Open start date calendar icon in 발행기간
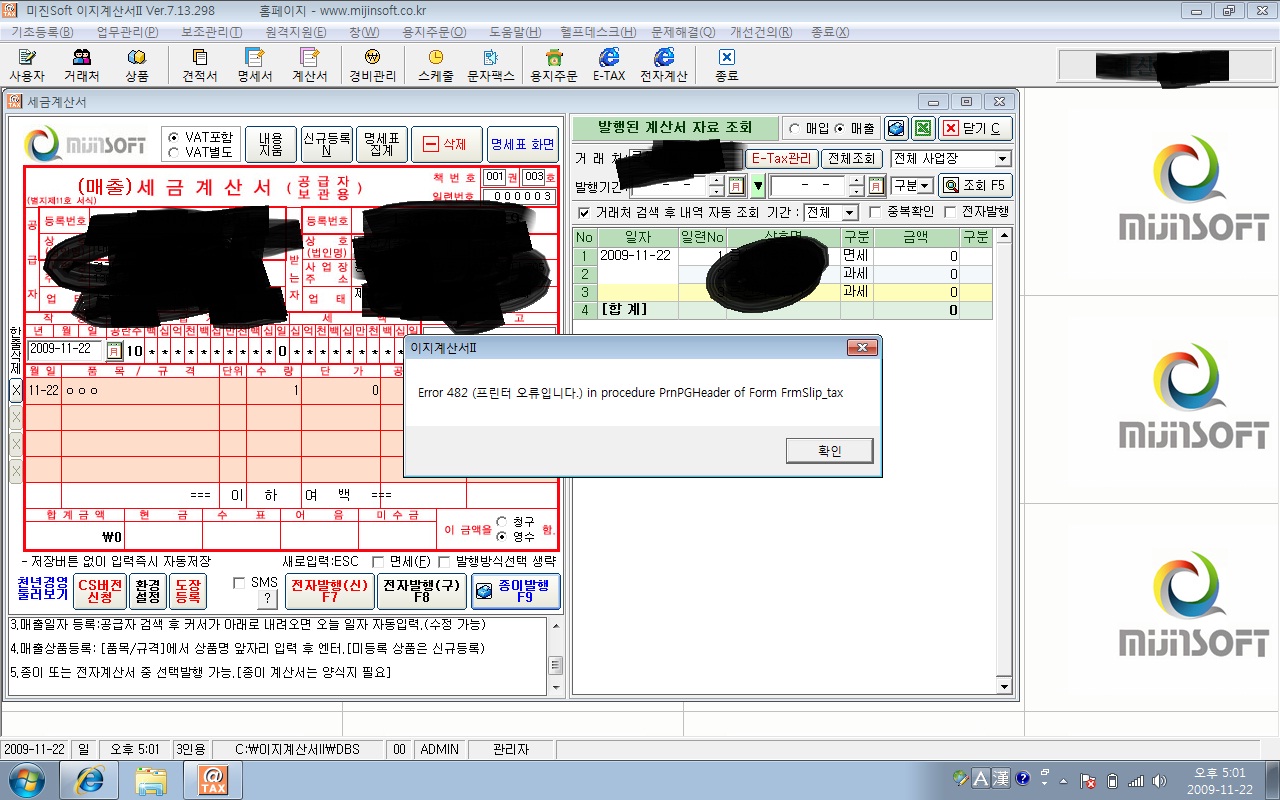Viewport: 1280px width, 800px height. pyautogui.click(x=736, y=186)
